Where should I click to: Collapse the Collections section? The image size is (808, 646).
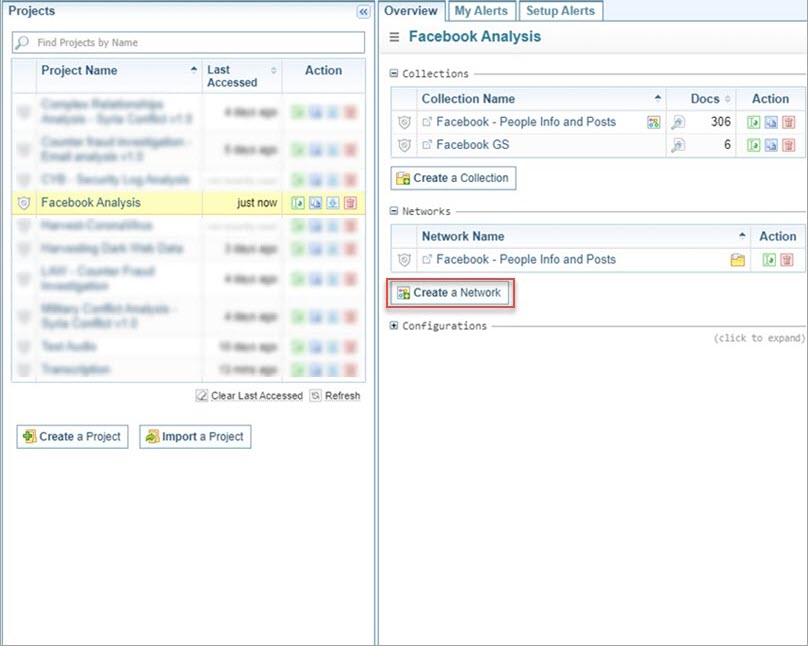click(394, 74)
